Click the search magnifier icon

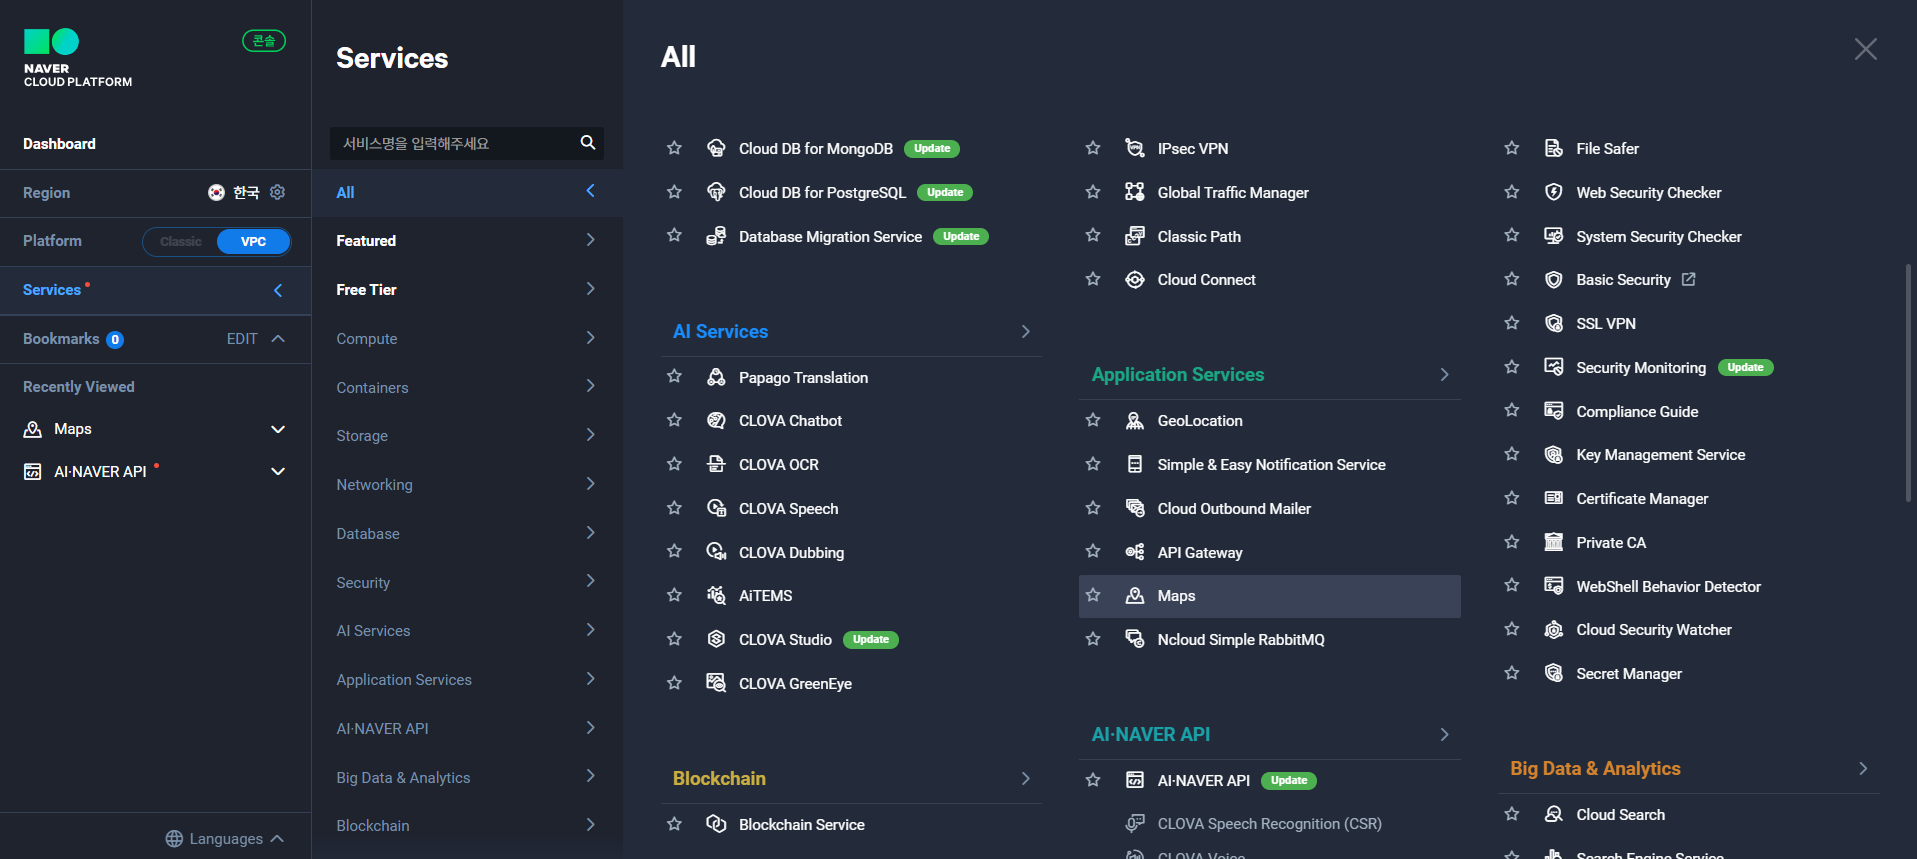pos(588,143)
